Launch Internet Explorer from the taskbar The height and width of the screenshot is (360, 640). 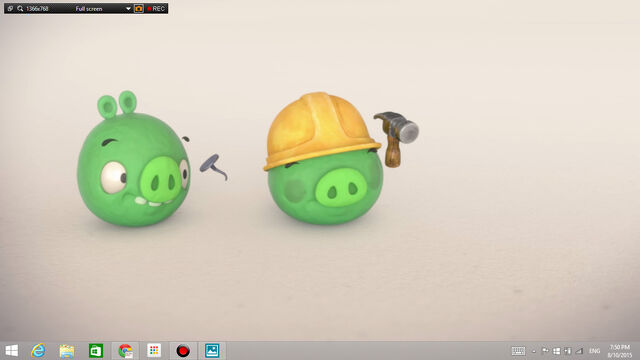coord(38,351)
